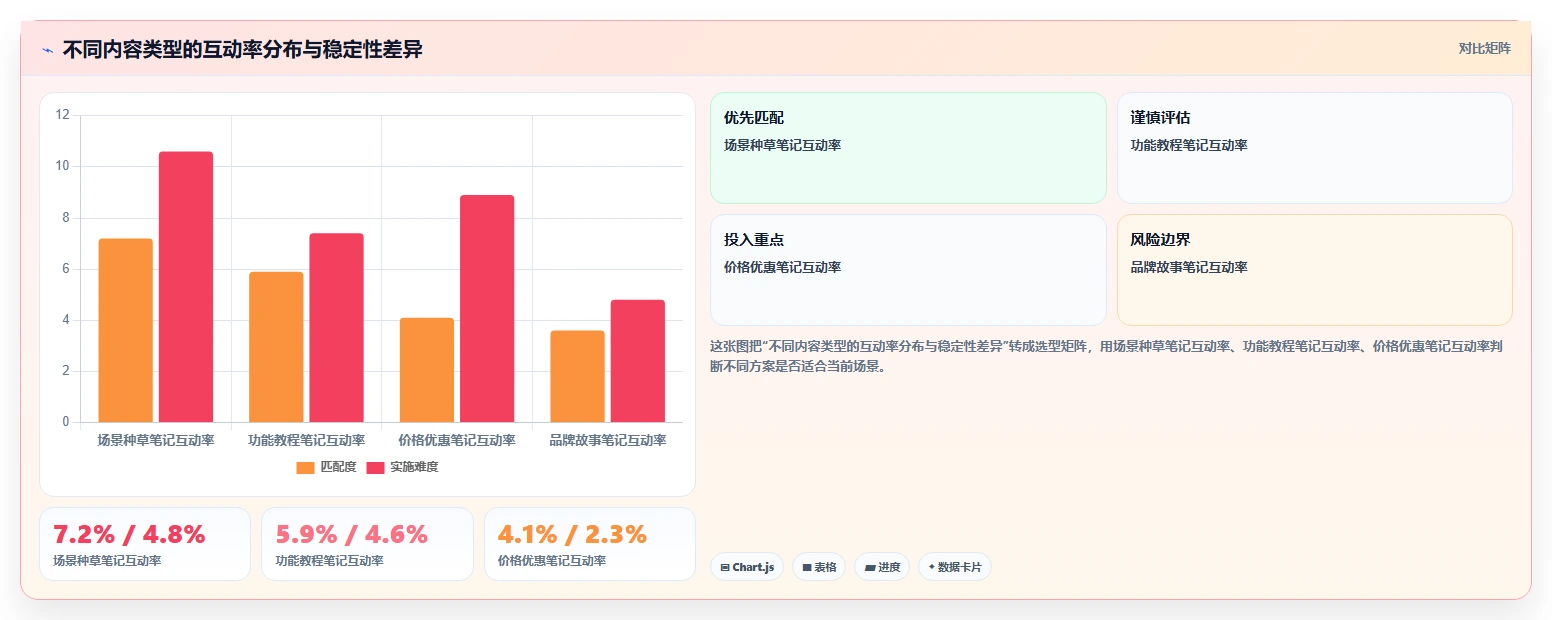Click the orange 匹配度 bar for 品牌故事笔记互动率
Screen dimensions: 1552x620
tap(577, 376)
